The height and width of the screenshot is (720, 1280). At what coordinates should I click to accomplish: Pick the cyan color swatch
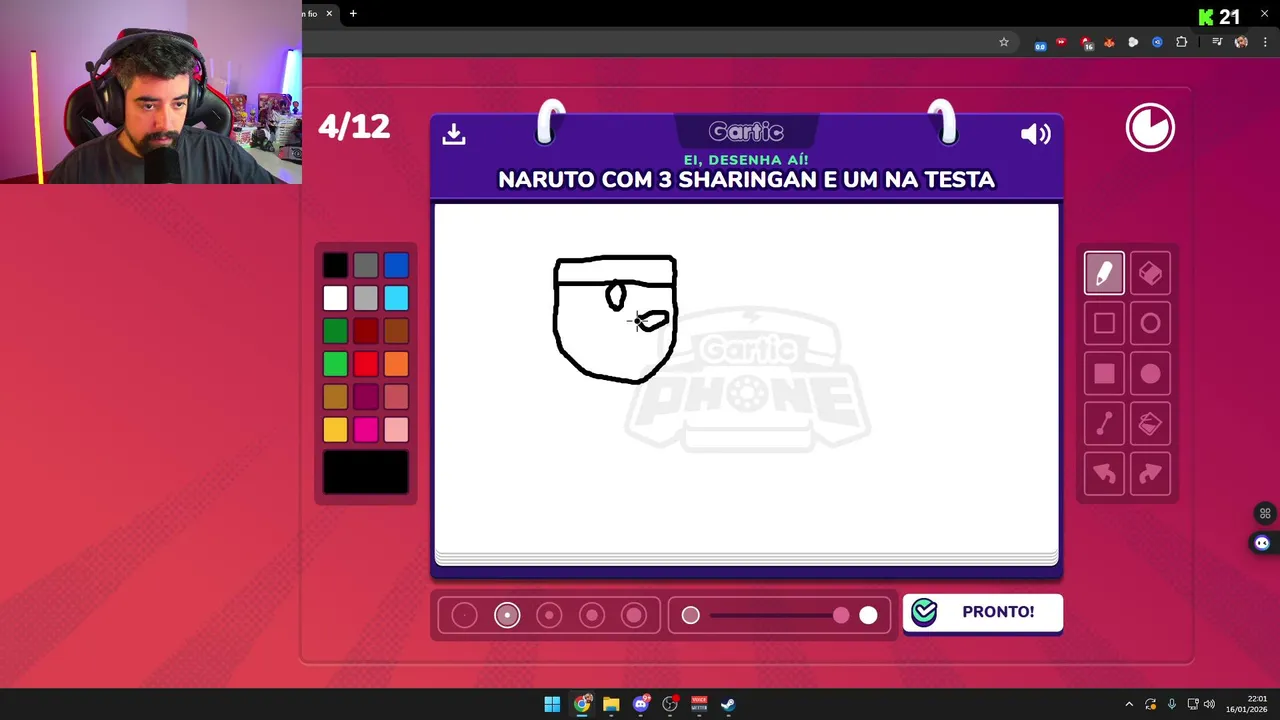pyautogui.click(x=396, y=298)
